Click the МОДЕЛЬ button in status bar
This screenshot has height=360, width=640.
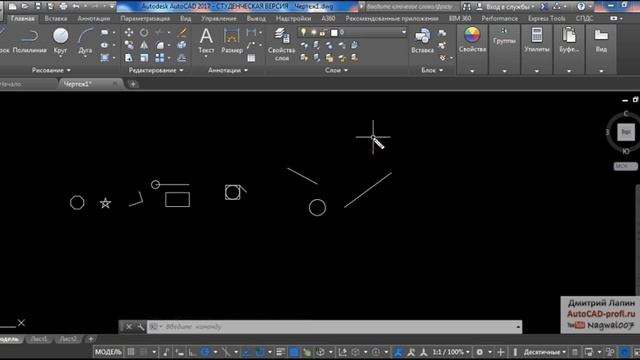[108, 352]
